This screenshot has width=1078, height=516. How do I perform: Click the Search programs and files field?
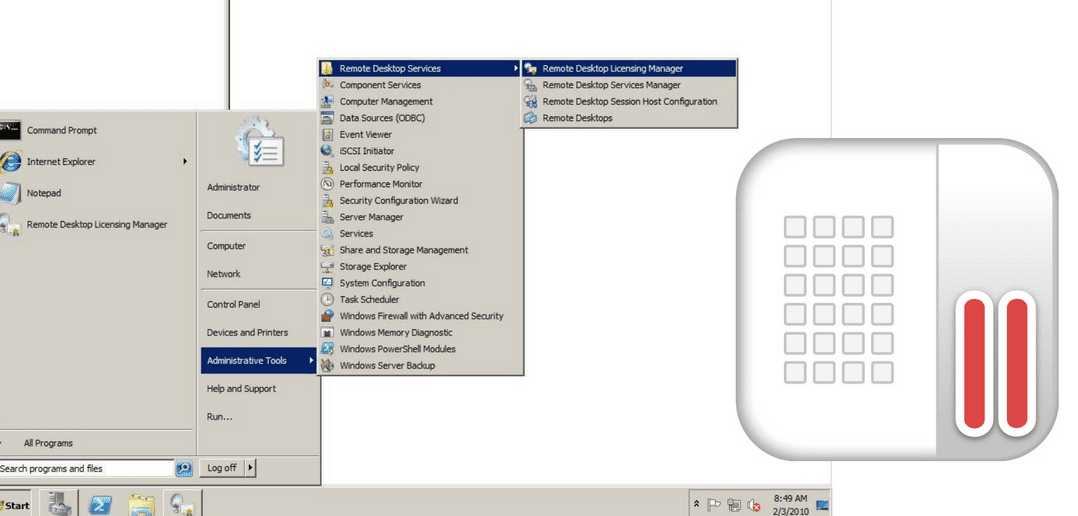[x=86, y=469]
